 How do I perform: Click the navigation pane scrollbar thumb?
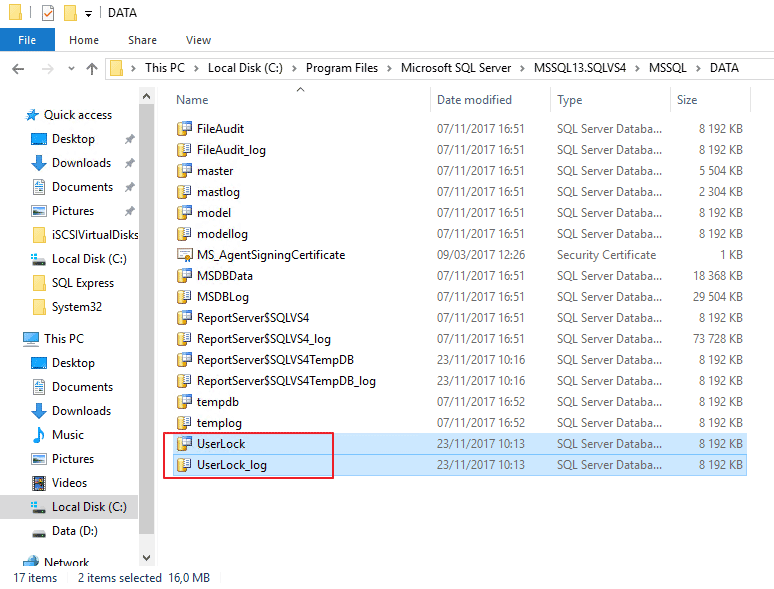(146, 319)
